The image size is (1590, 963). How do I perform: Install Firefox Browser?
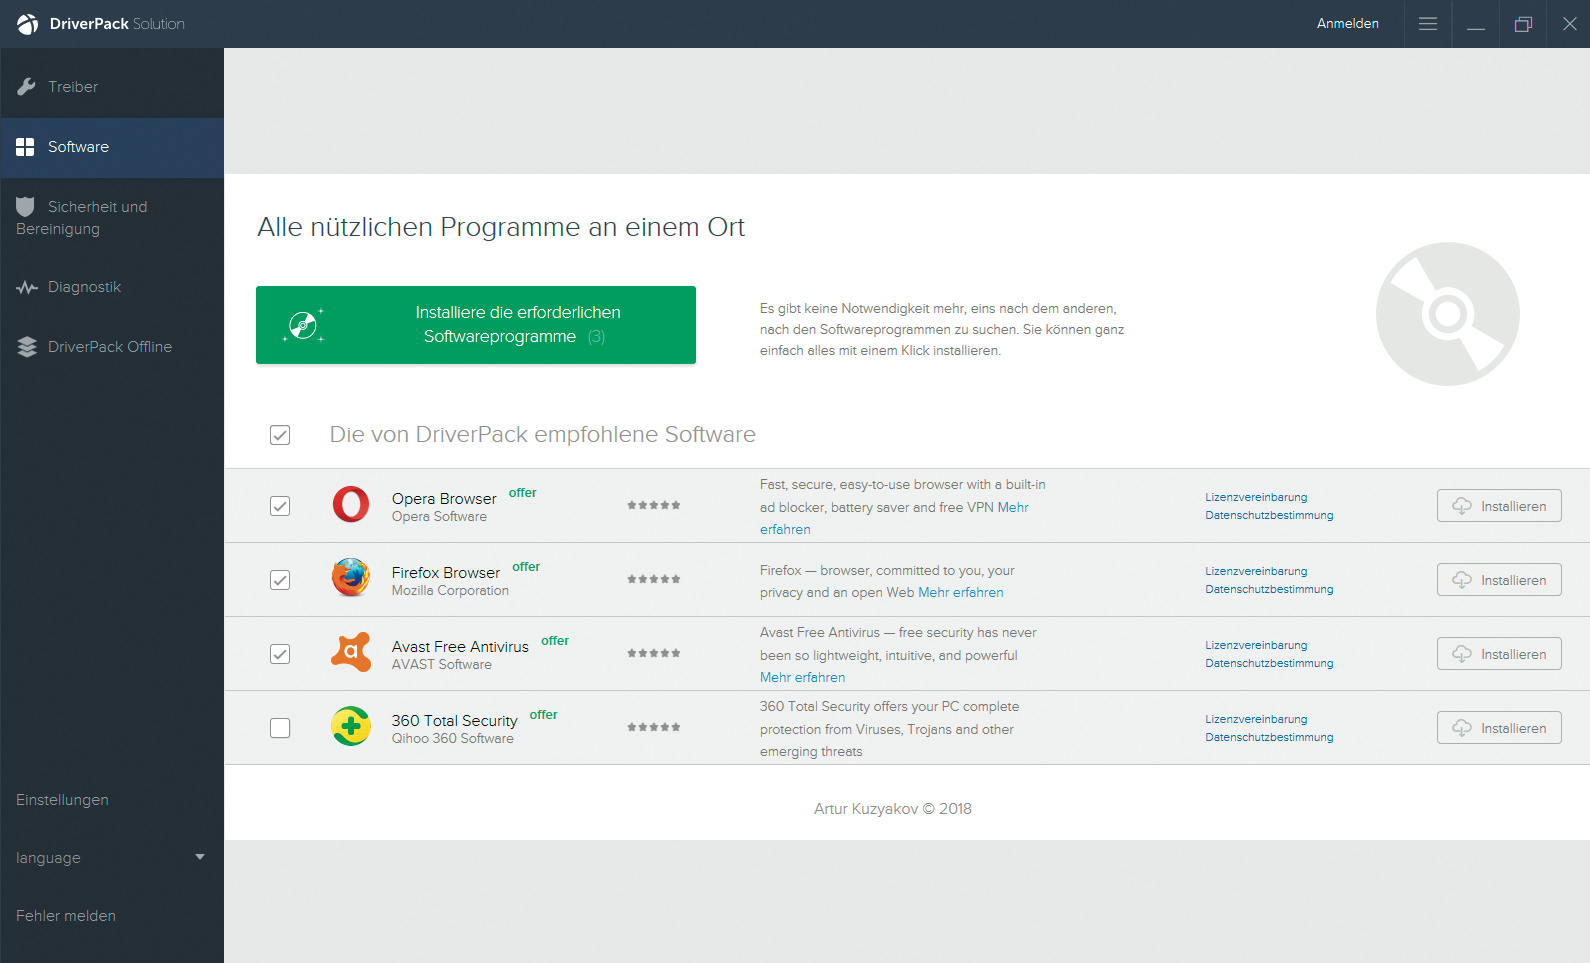click(1499, 580)
